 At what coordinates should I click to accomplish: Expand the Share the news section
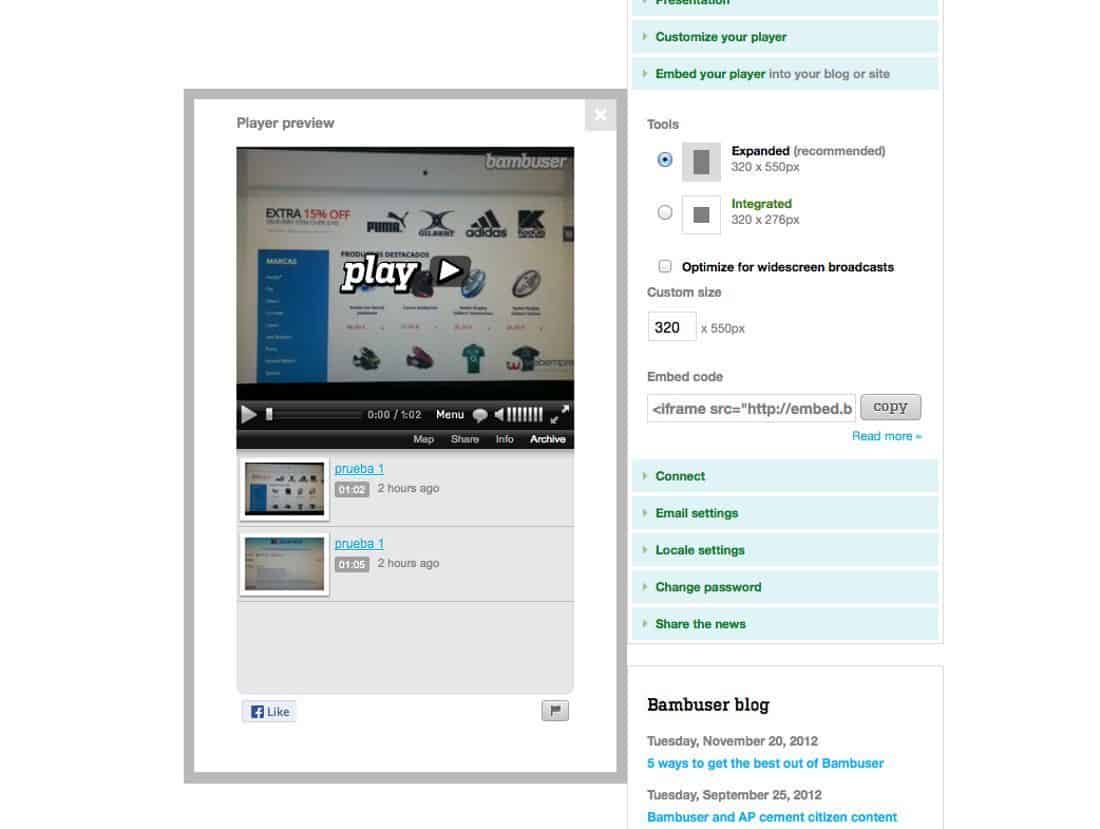tap(785, 624)
